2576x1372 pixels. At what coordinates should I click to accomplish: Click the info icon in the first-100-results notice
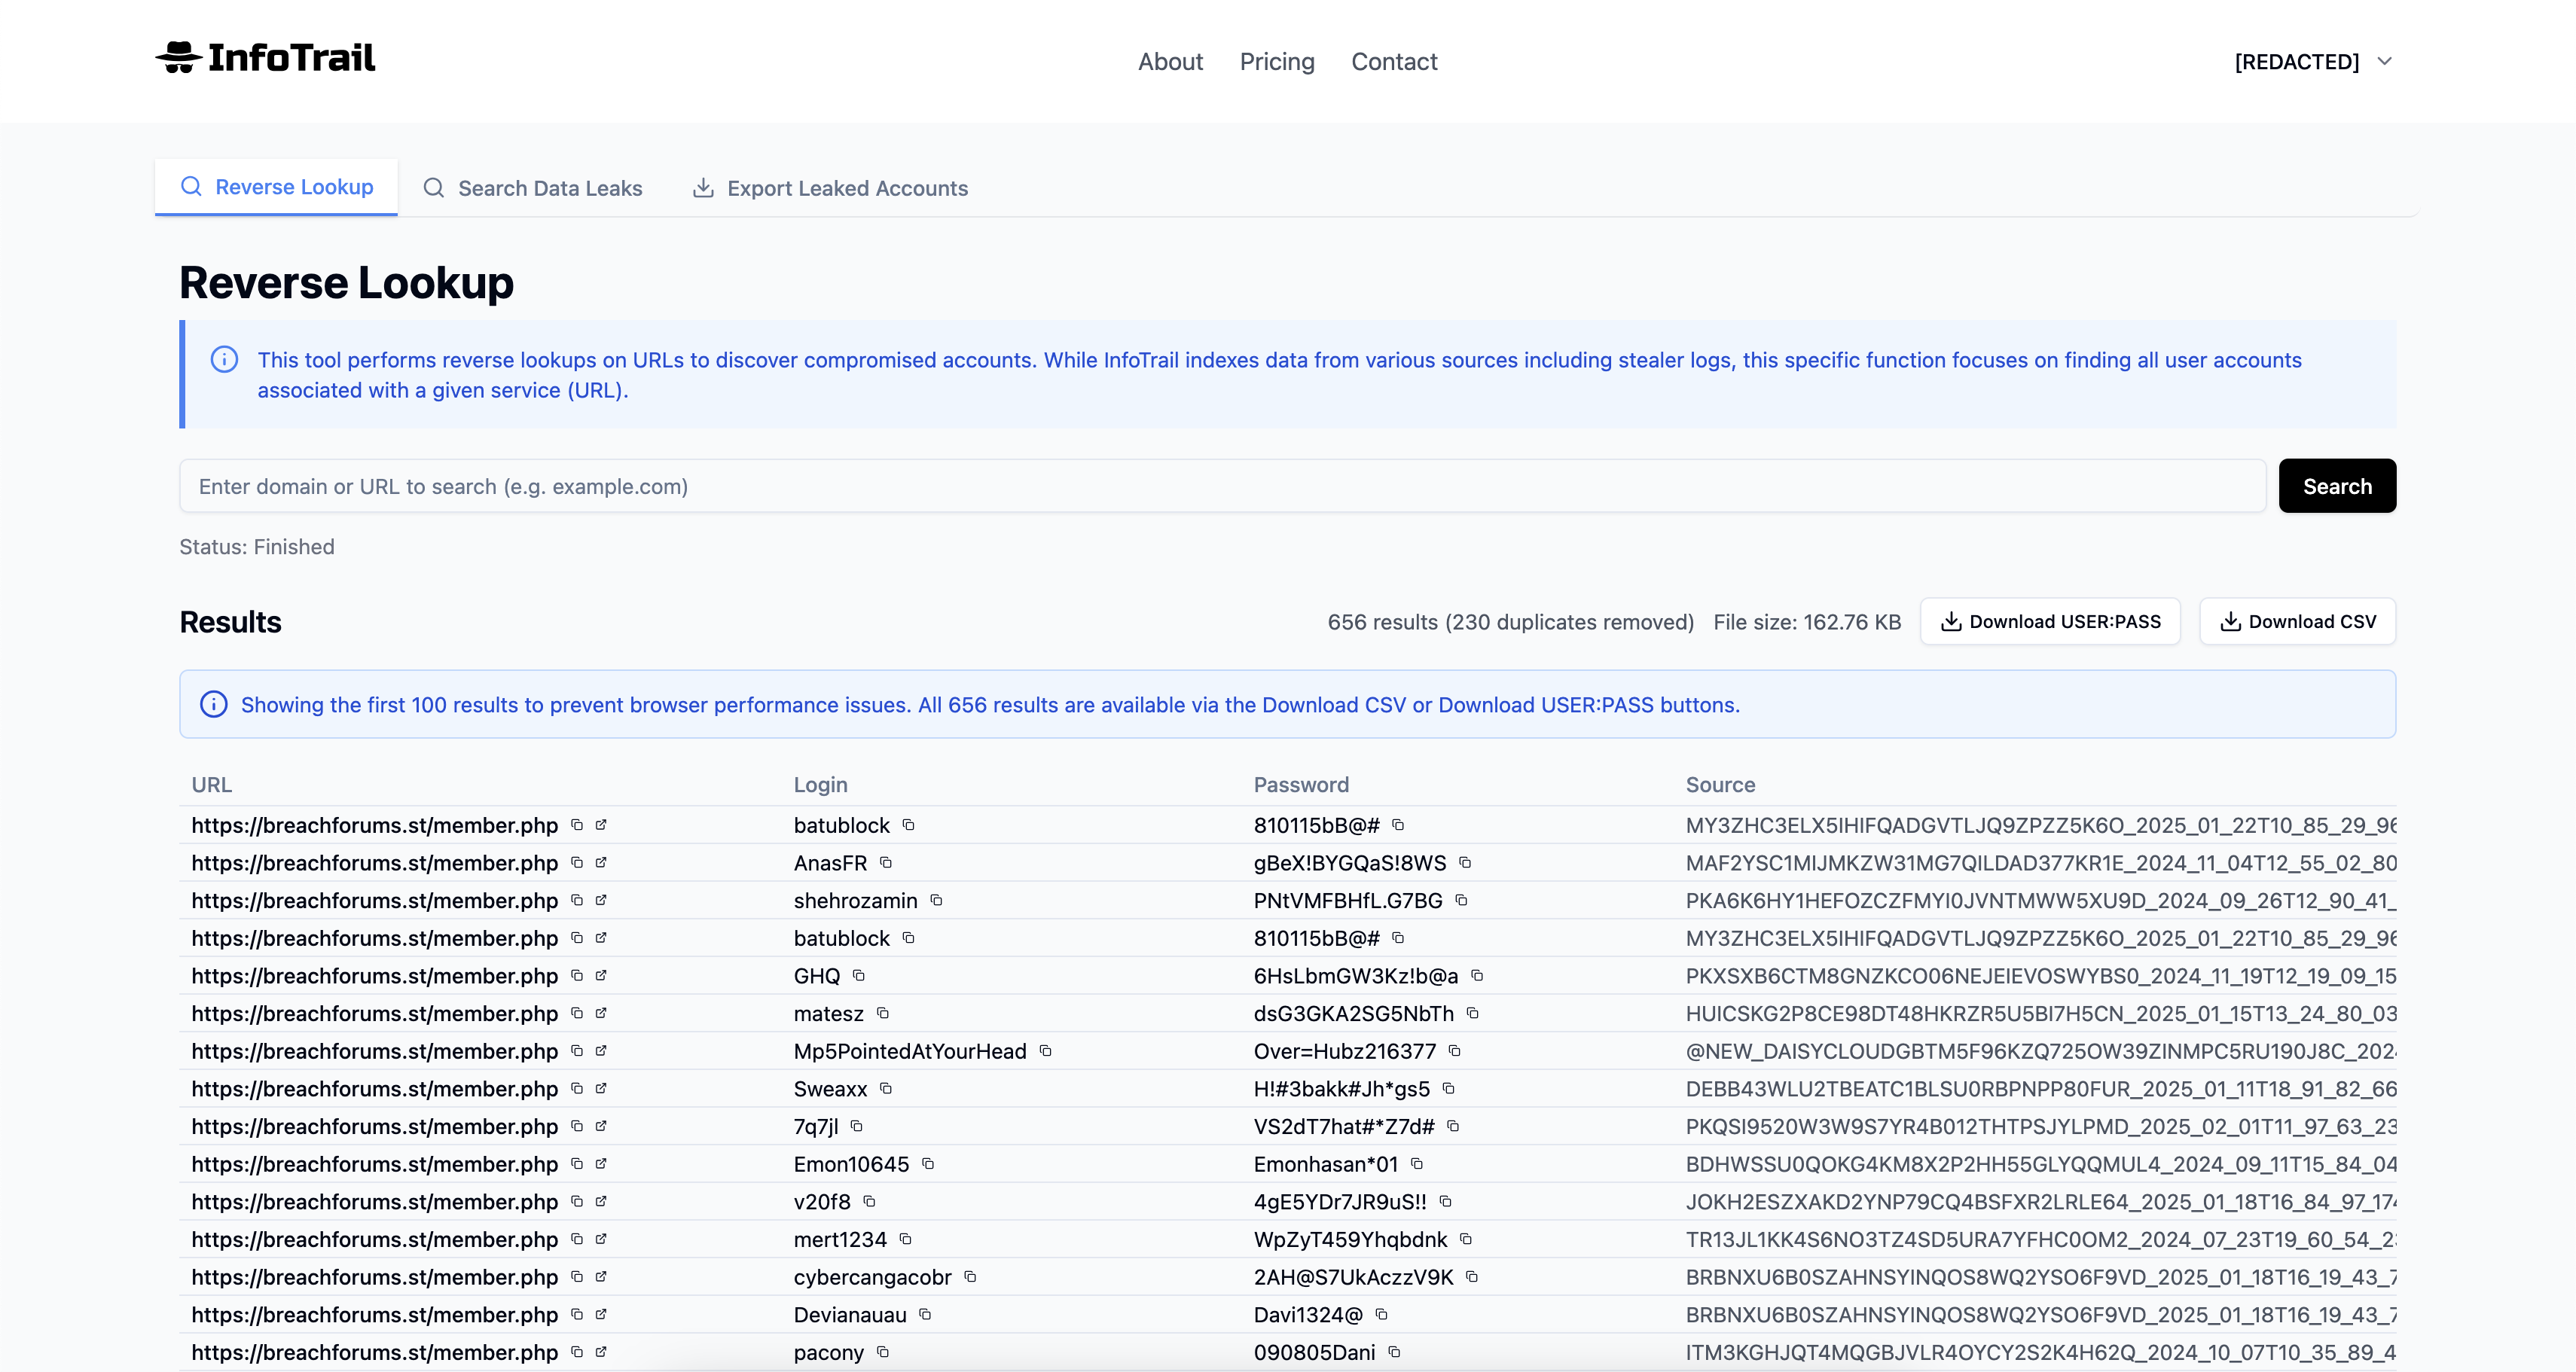[213, 704]
